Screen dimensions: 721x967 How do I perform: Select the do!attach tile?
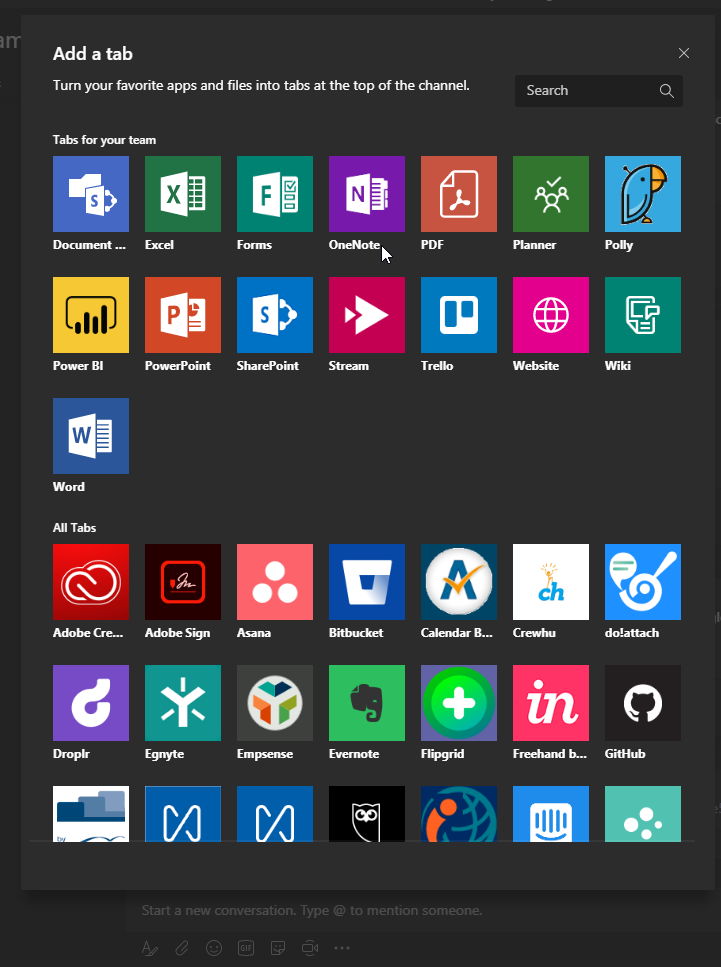point(643,582)
